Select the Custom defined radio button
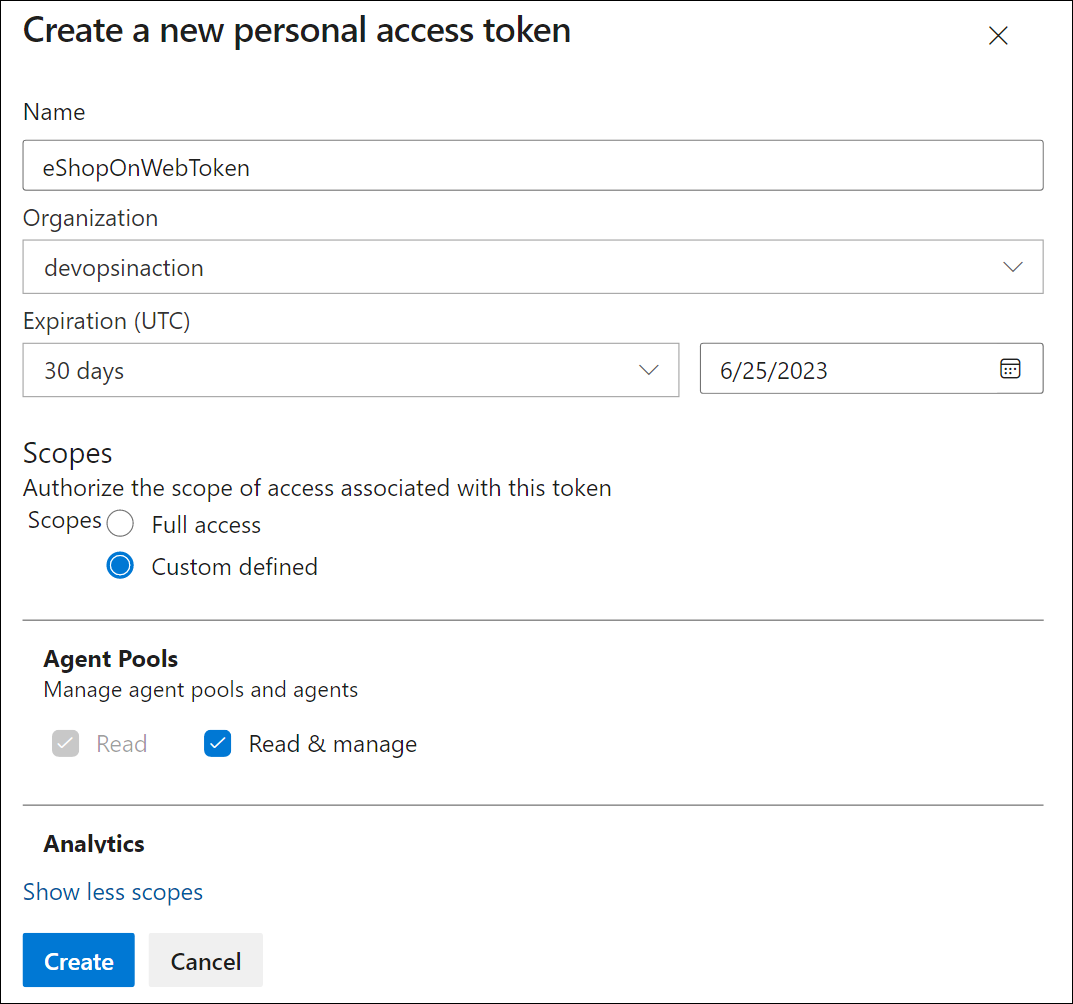Viewport: 1073px width, 1004px height. pos(120,566)
